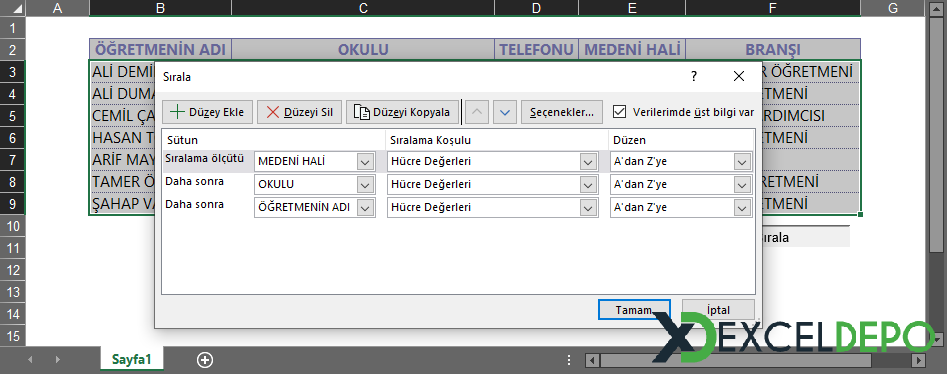Image resolution: width=947 pixels, height=374 pixels.
Task: Open the MEDENİ HALİ column dropdown
Action: (x=365, y=162)
